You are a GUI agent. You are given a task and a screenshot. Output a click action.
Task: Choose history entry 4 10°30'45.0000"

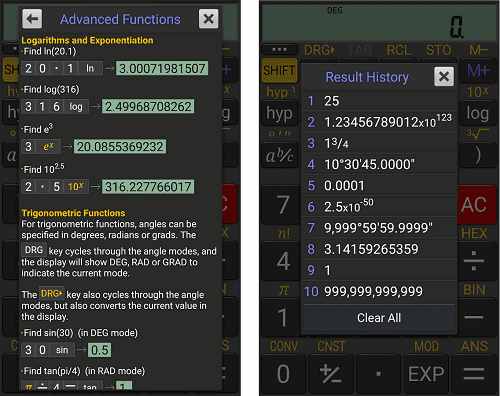[x=379, y=164]
